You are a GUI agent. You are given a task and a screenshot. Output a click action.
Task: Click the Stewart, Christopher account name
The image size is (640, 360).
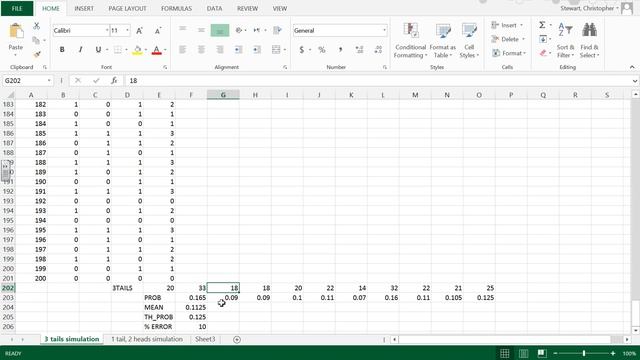click(x=587, y=8)
